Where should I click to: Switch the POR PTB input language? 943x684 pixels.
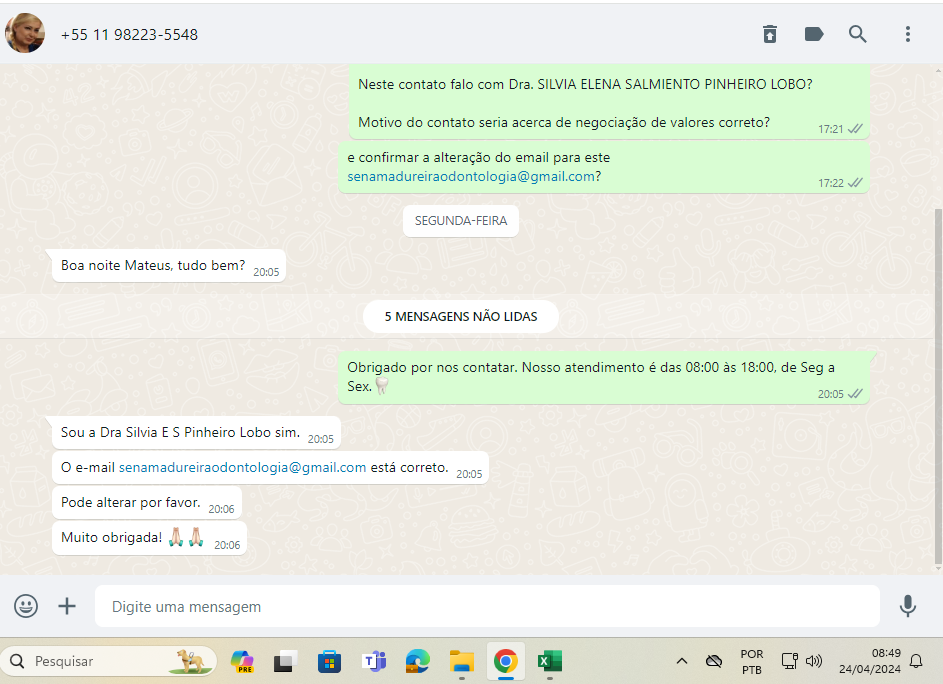(752, 661)
